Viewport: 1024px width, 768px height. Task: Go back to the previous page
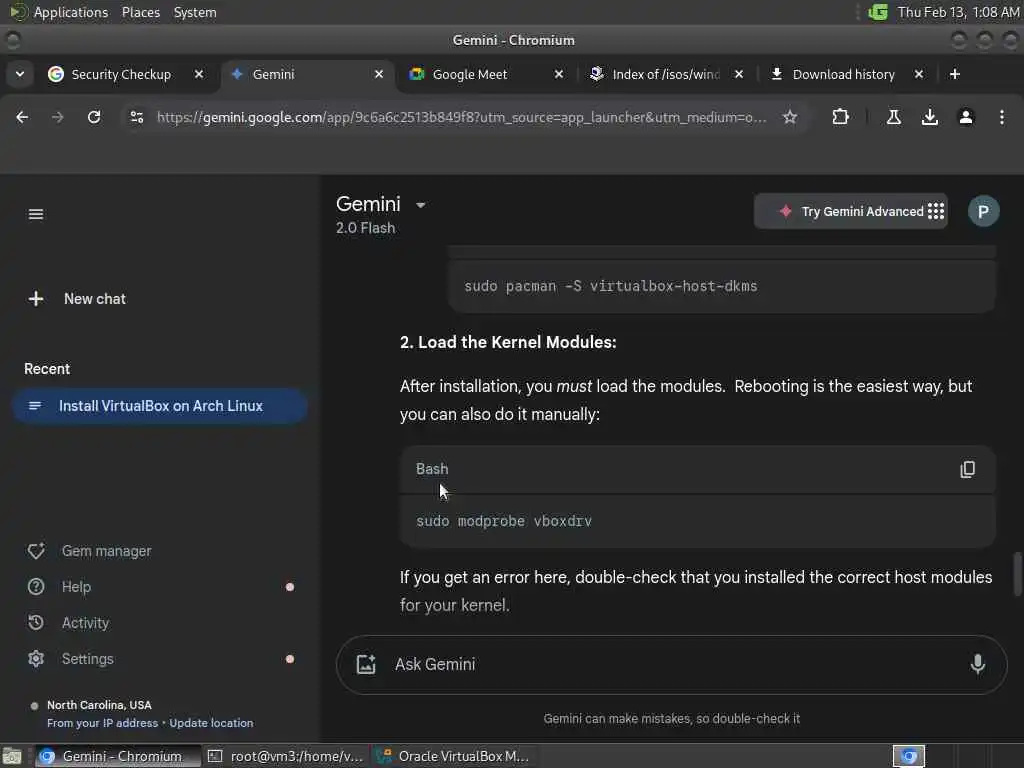(22, 117)
